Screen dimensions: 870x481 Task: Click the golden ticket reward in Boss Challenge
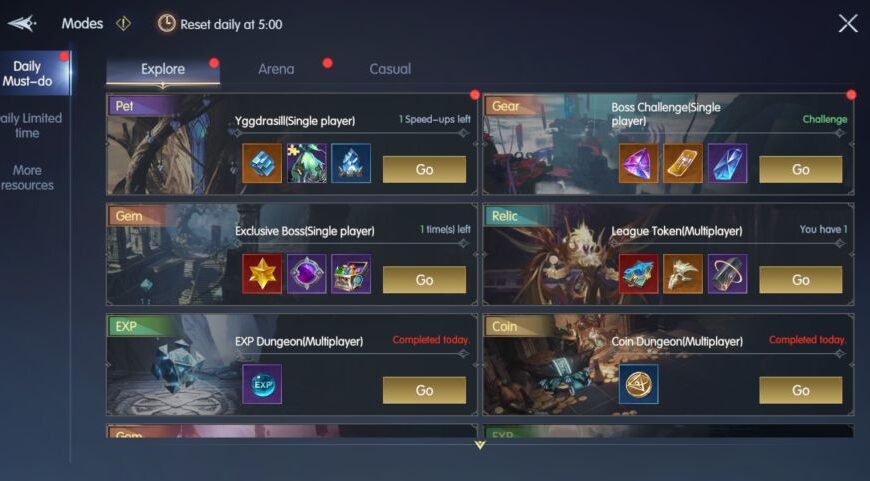683,163
